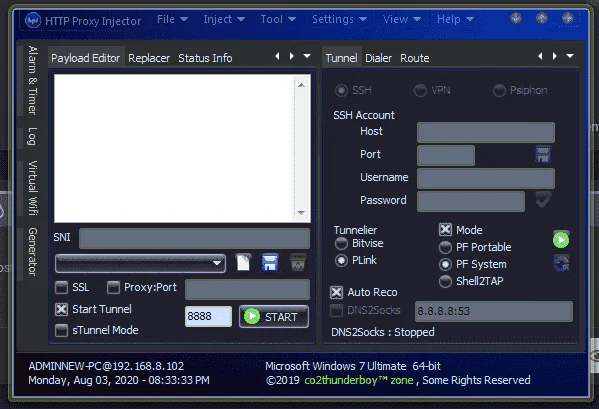Switch to the Replacer tab

tap(149, 58)
